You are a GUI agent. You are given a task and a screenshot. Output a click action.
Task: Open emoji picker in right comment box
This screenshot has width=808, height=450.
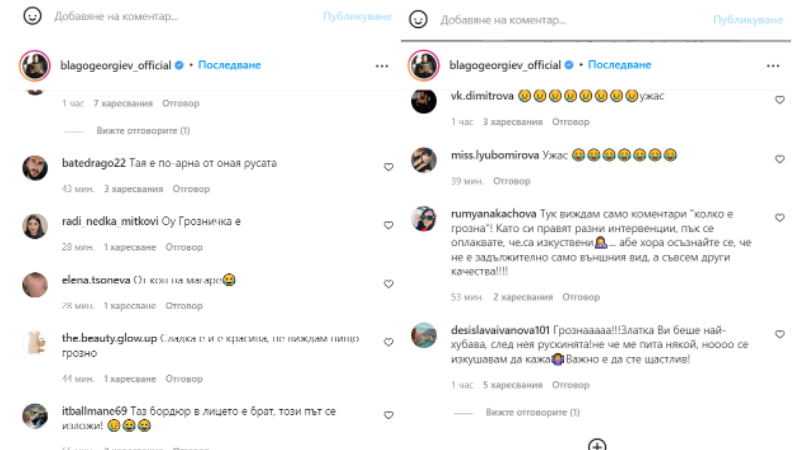click(x=418, y=20)
